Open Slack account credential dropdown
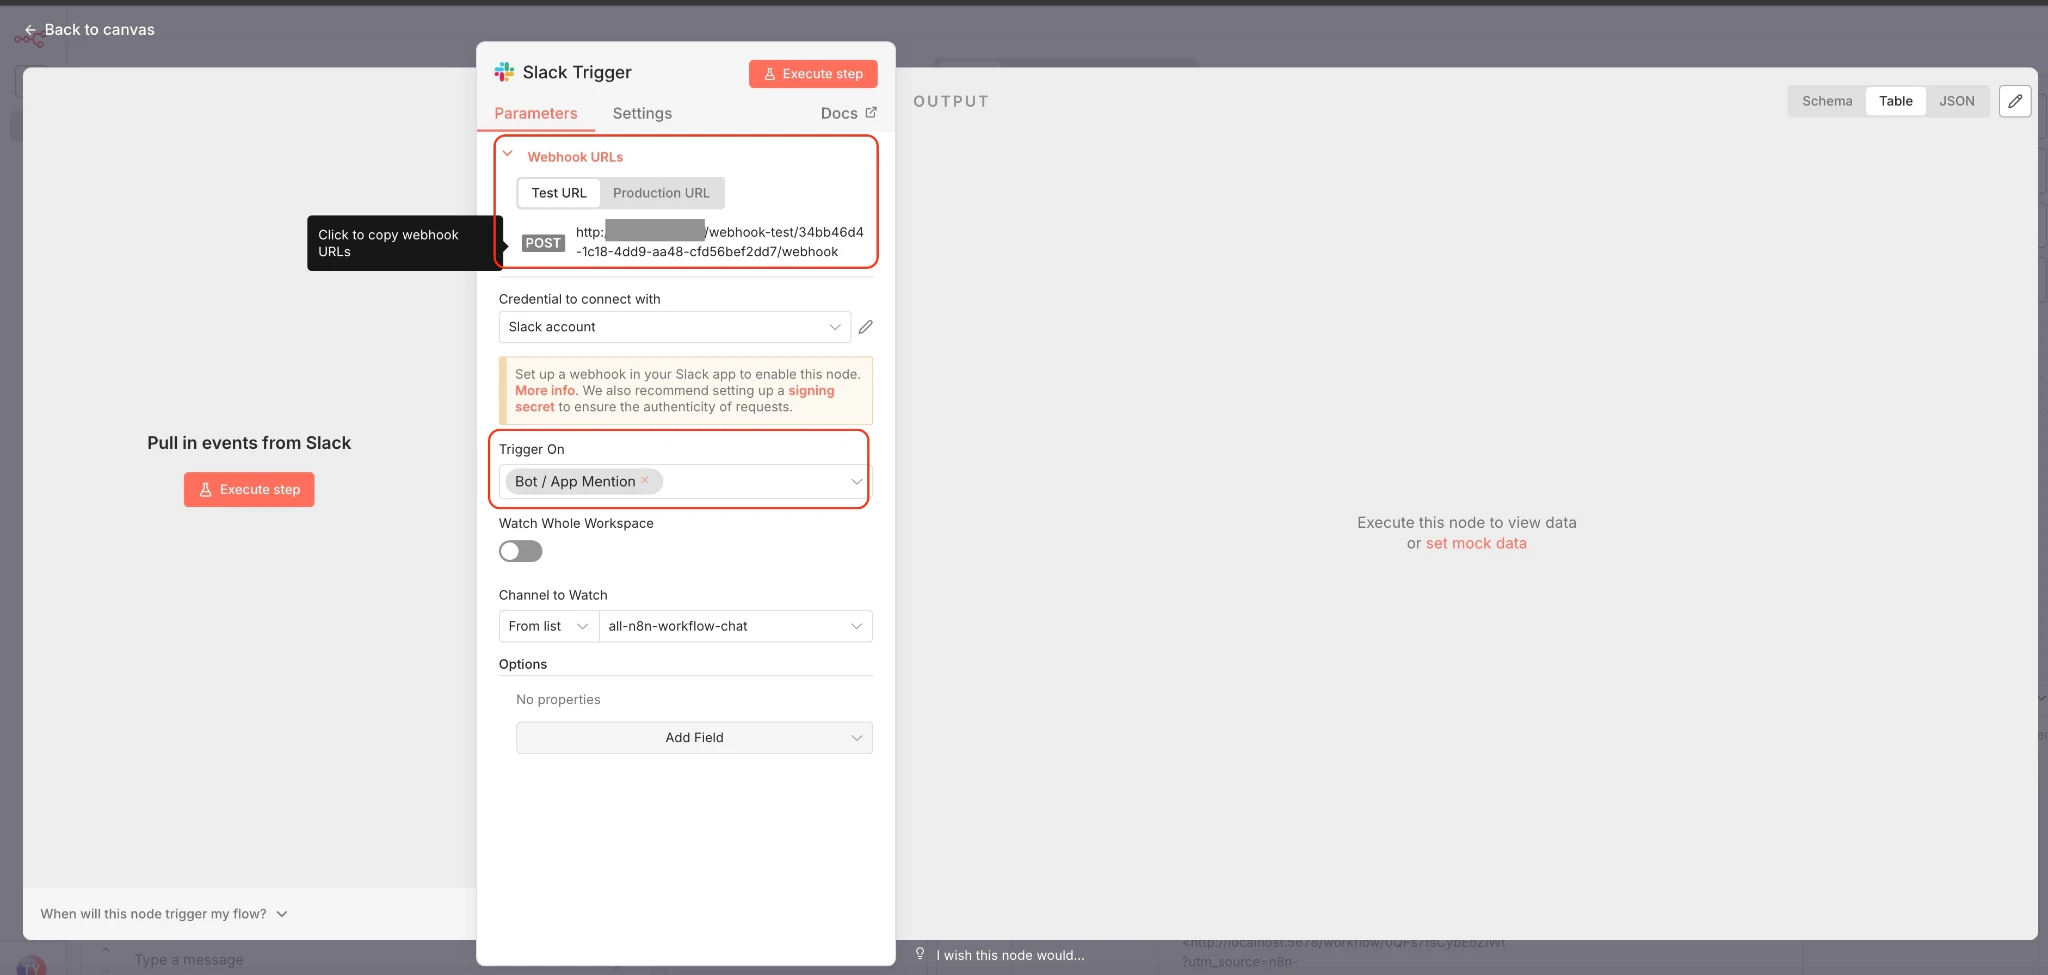This screenshot has height=975, width=2048. (x=675, y=327)
